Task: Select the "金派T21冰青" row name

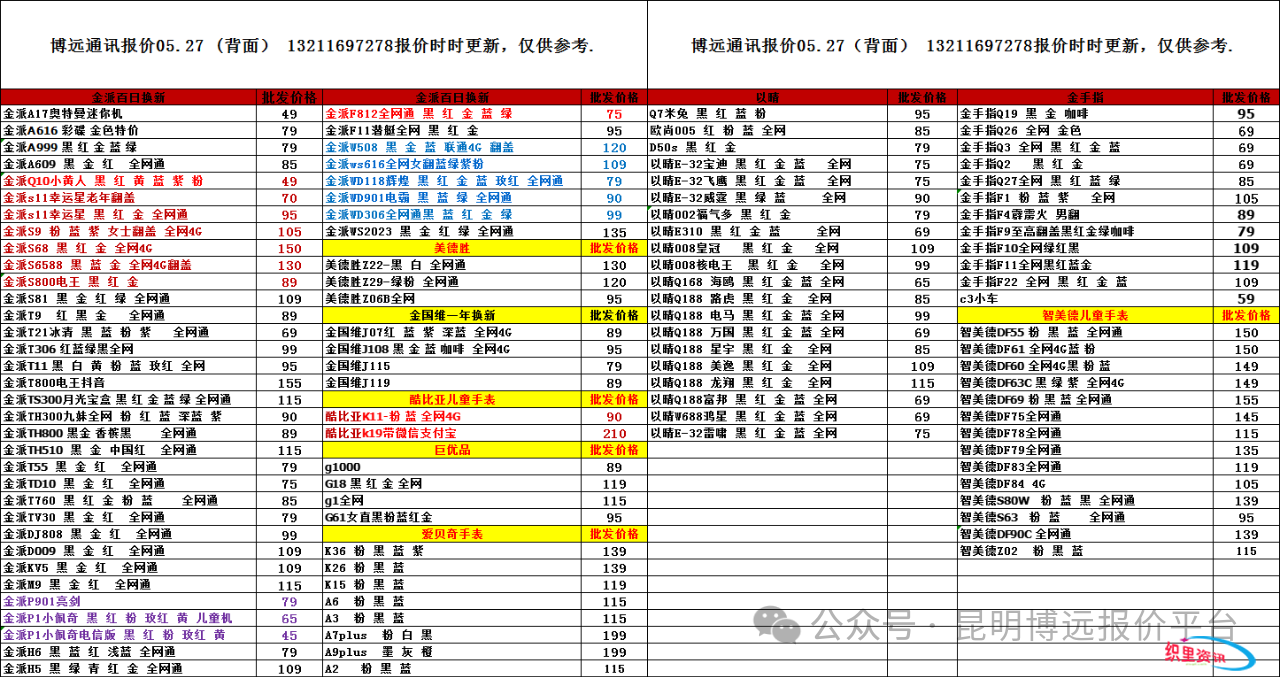Action: (129, 332)
